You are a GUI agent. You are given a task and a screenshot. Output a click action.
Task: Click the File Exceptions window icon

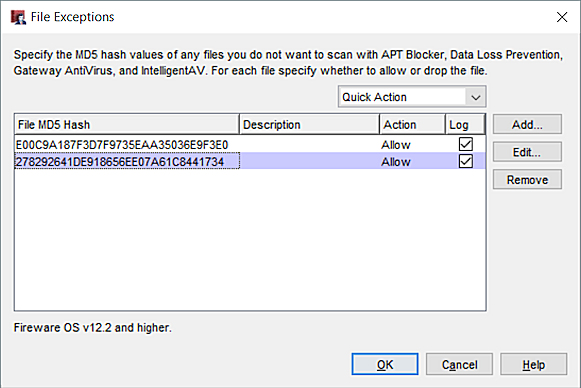click(18, 17)
